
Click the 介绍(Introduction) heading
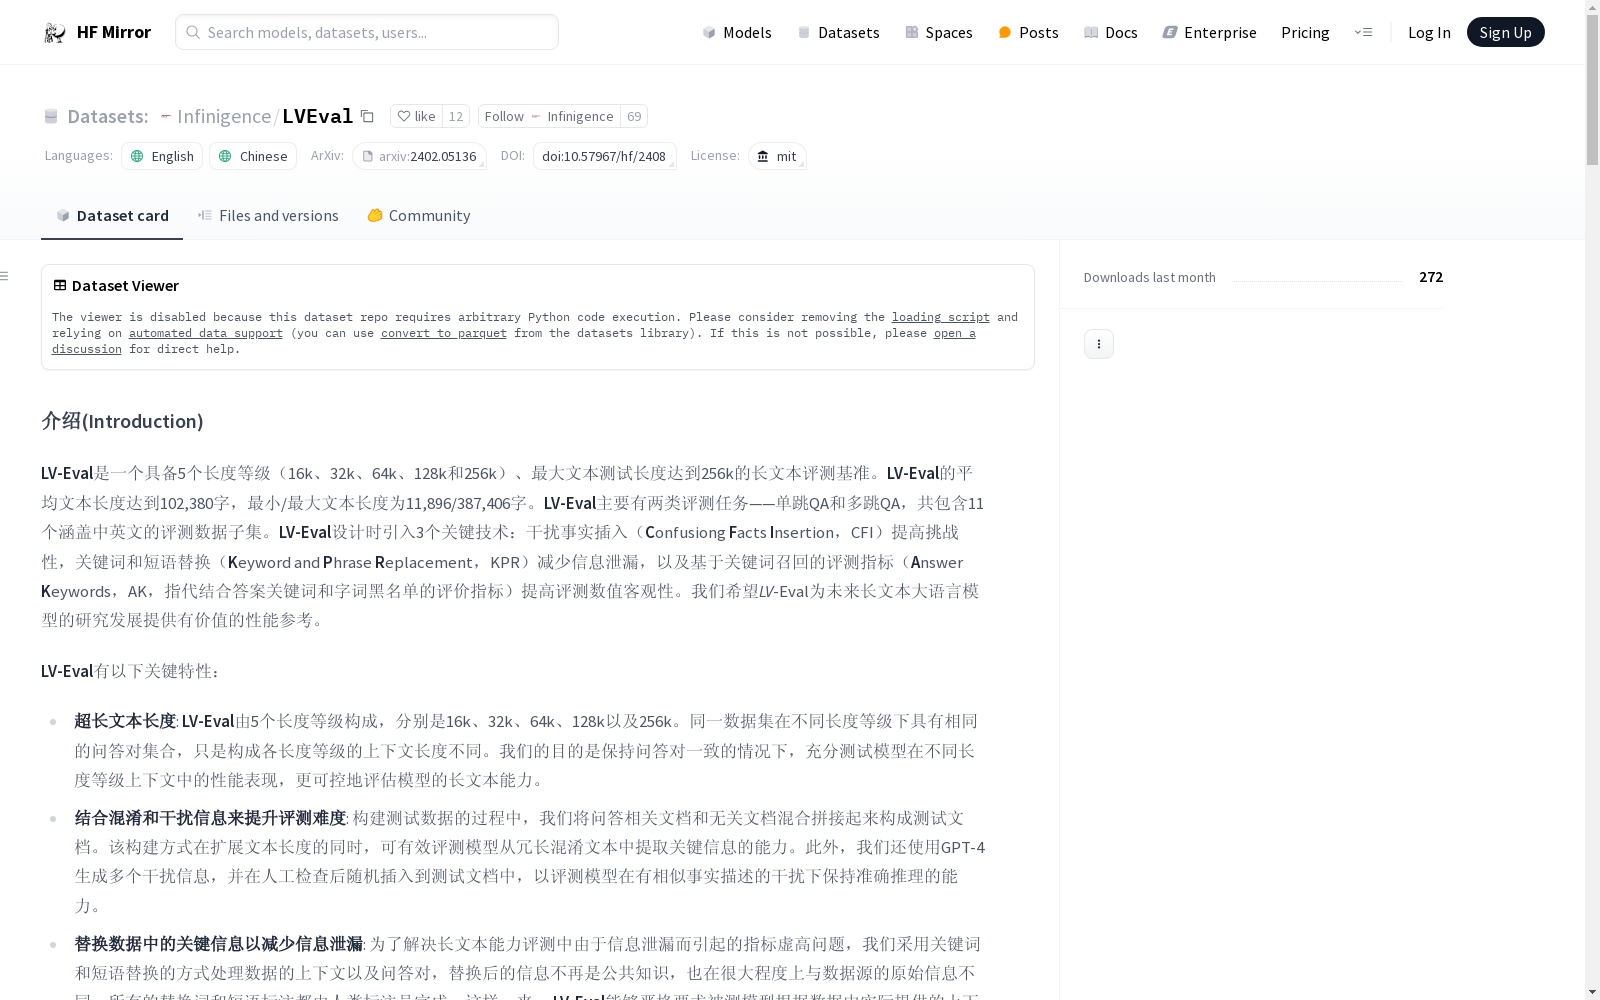pyautogui.click(x=122, y=421)
